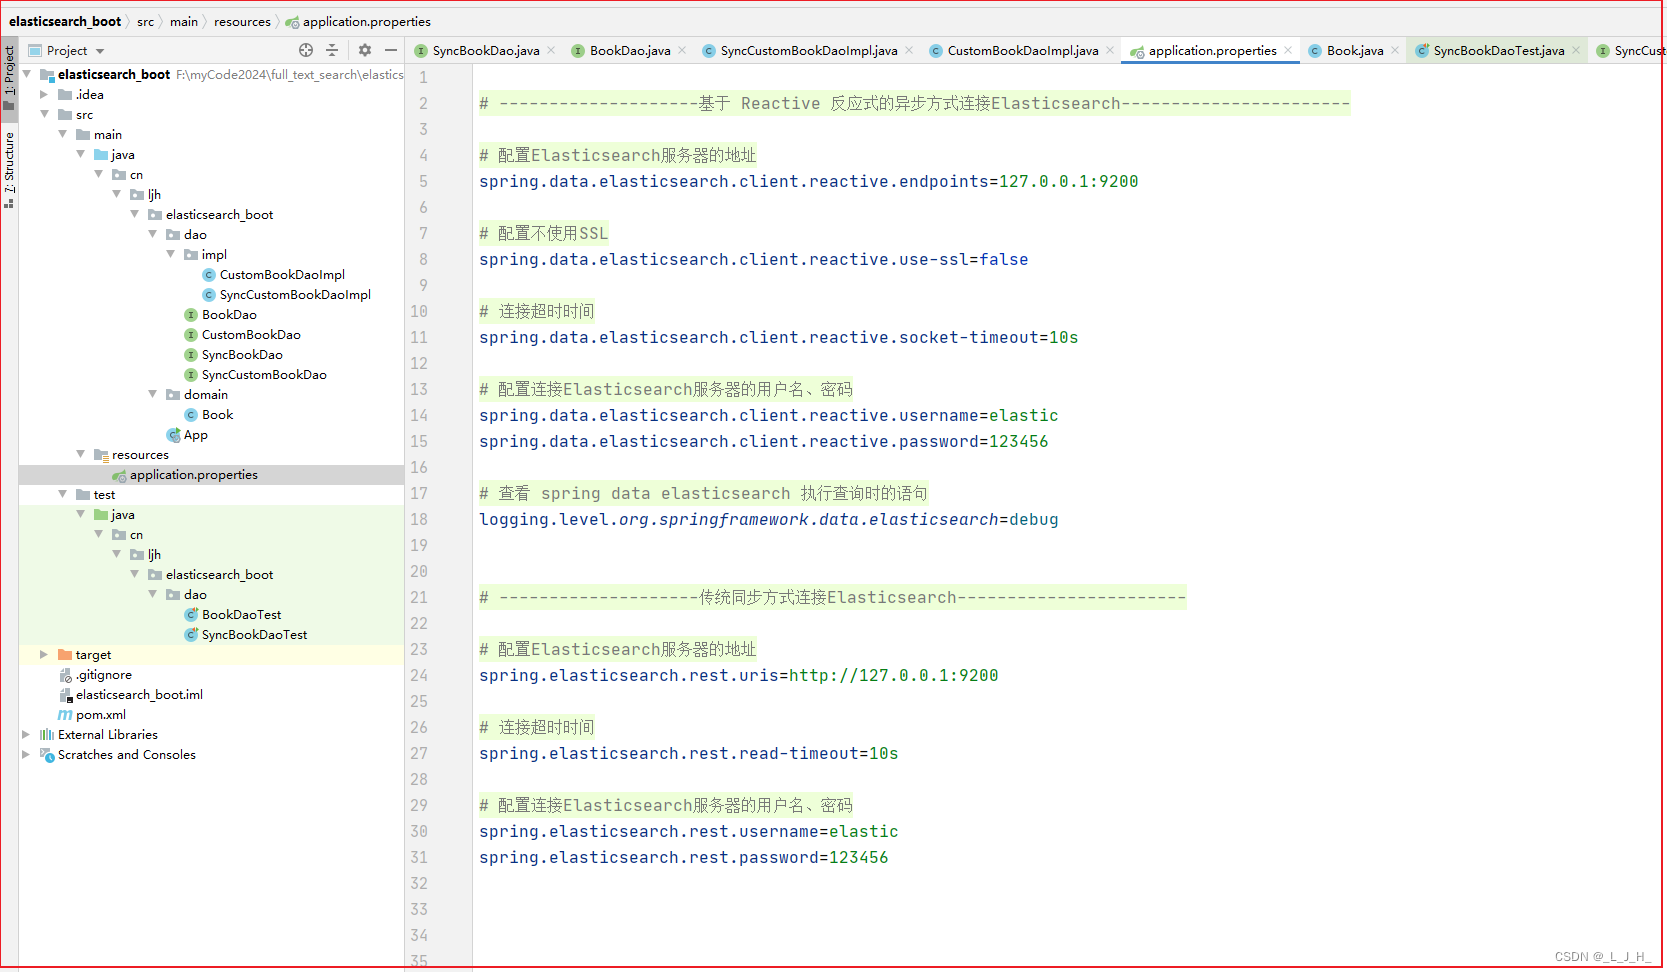
Task: Expand External Libraries node
Action: pos(26,734)
